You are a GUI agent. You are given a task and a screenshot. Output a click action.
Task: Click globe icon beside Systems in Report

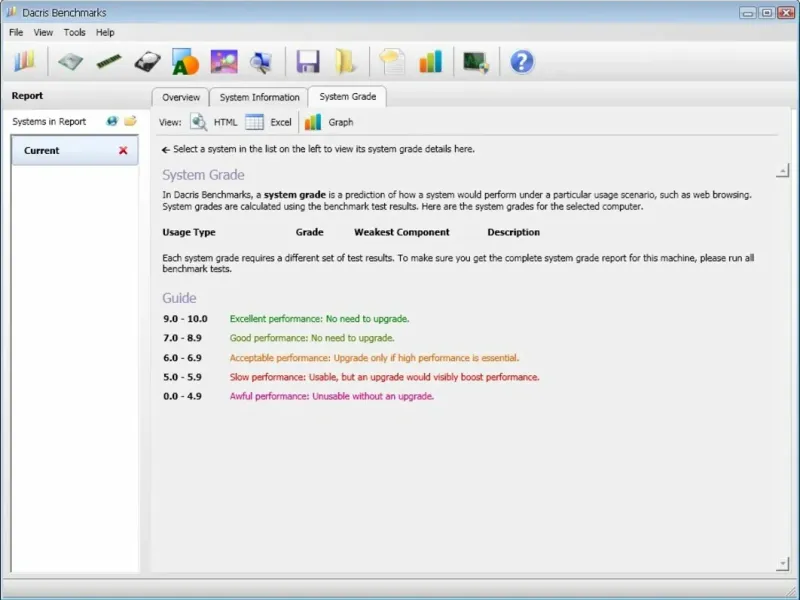coord(112,121)
